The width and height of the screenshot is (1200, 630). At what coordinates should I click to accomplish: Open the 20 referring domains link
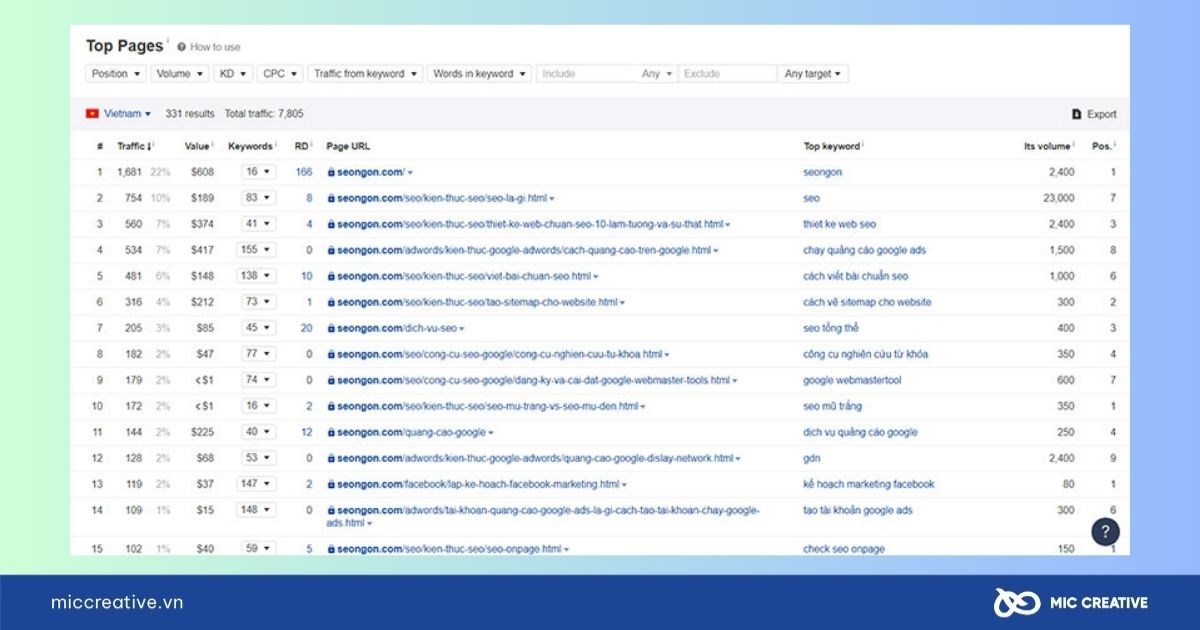[306, 328]
